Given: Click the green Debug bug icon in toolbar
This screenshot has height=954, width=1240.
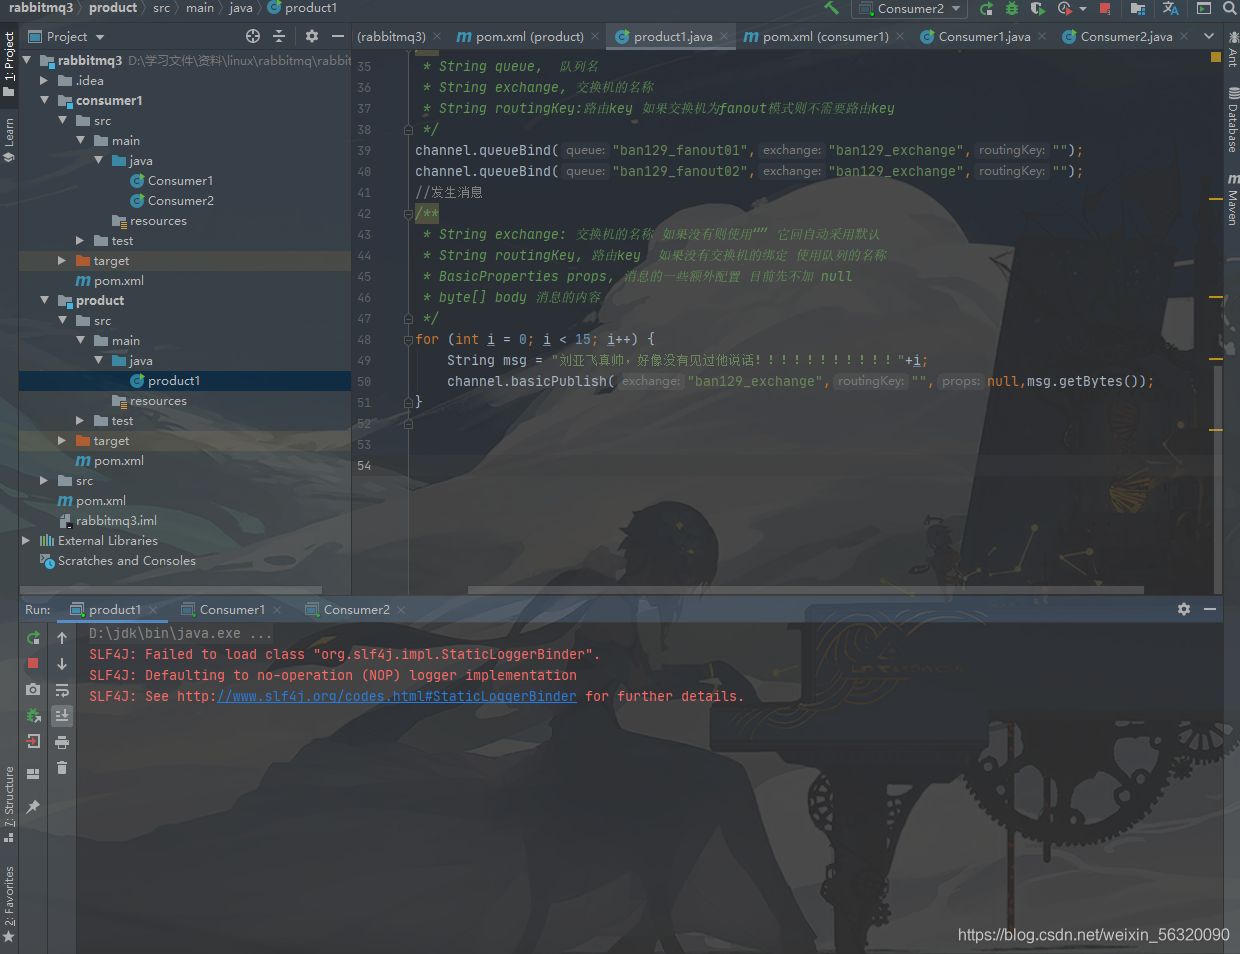Looking at the screenshot, I should coord(1011,8).
